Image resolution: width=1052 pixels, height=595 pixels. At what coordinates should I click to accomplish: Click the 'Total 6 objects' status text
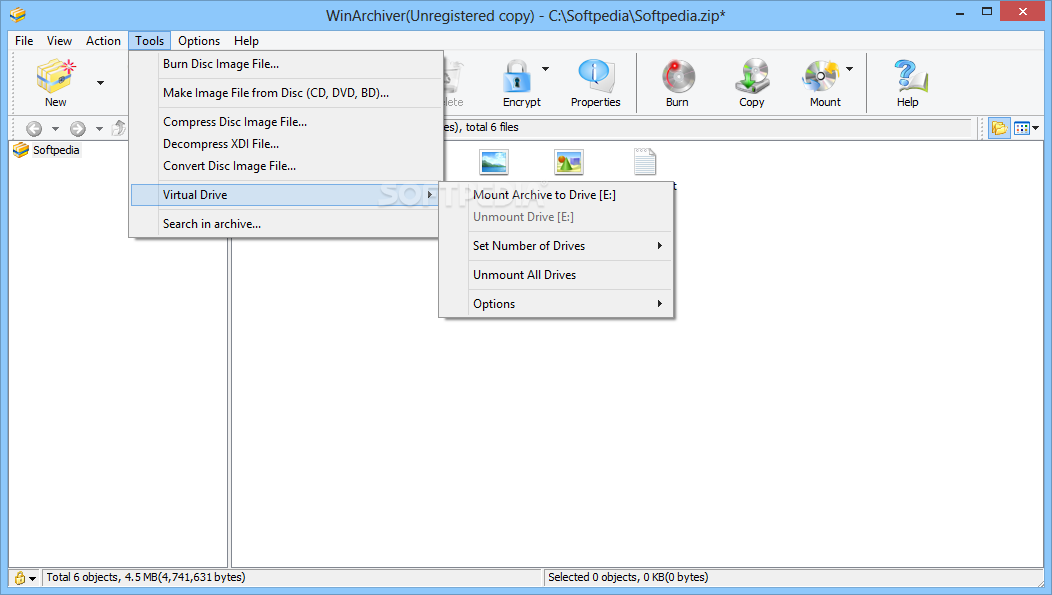146,577
